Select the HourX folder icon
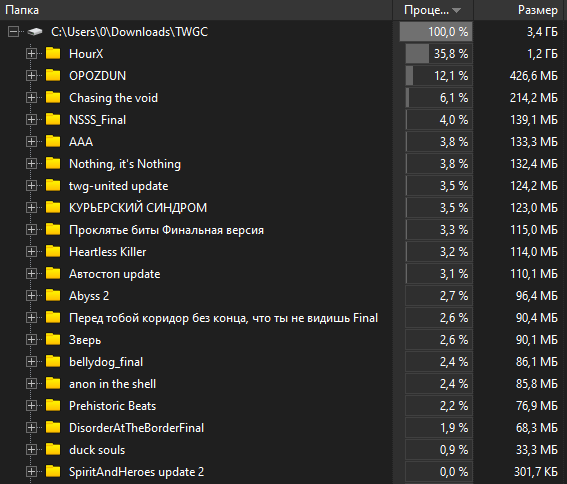The width and height of the screenshot is (567, 484). click(53, 54)
